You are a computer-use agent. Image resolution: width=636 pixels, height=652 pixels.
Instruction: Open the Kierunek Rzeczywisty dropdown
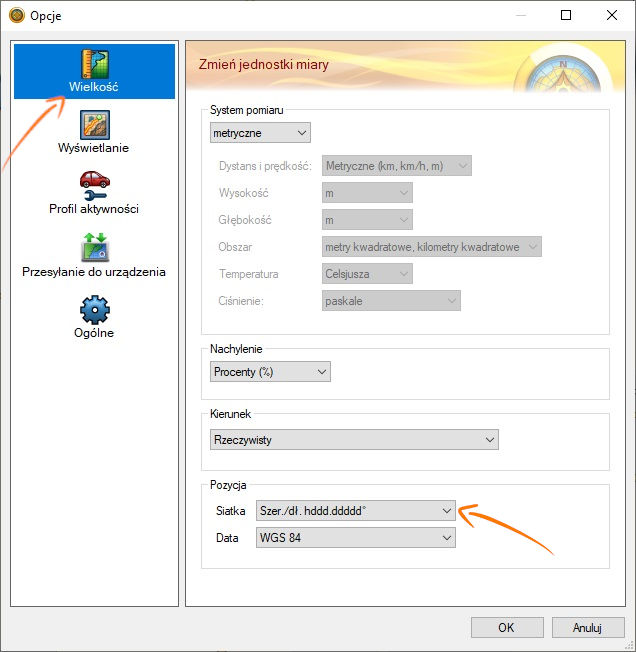tap(354, 439)
